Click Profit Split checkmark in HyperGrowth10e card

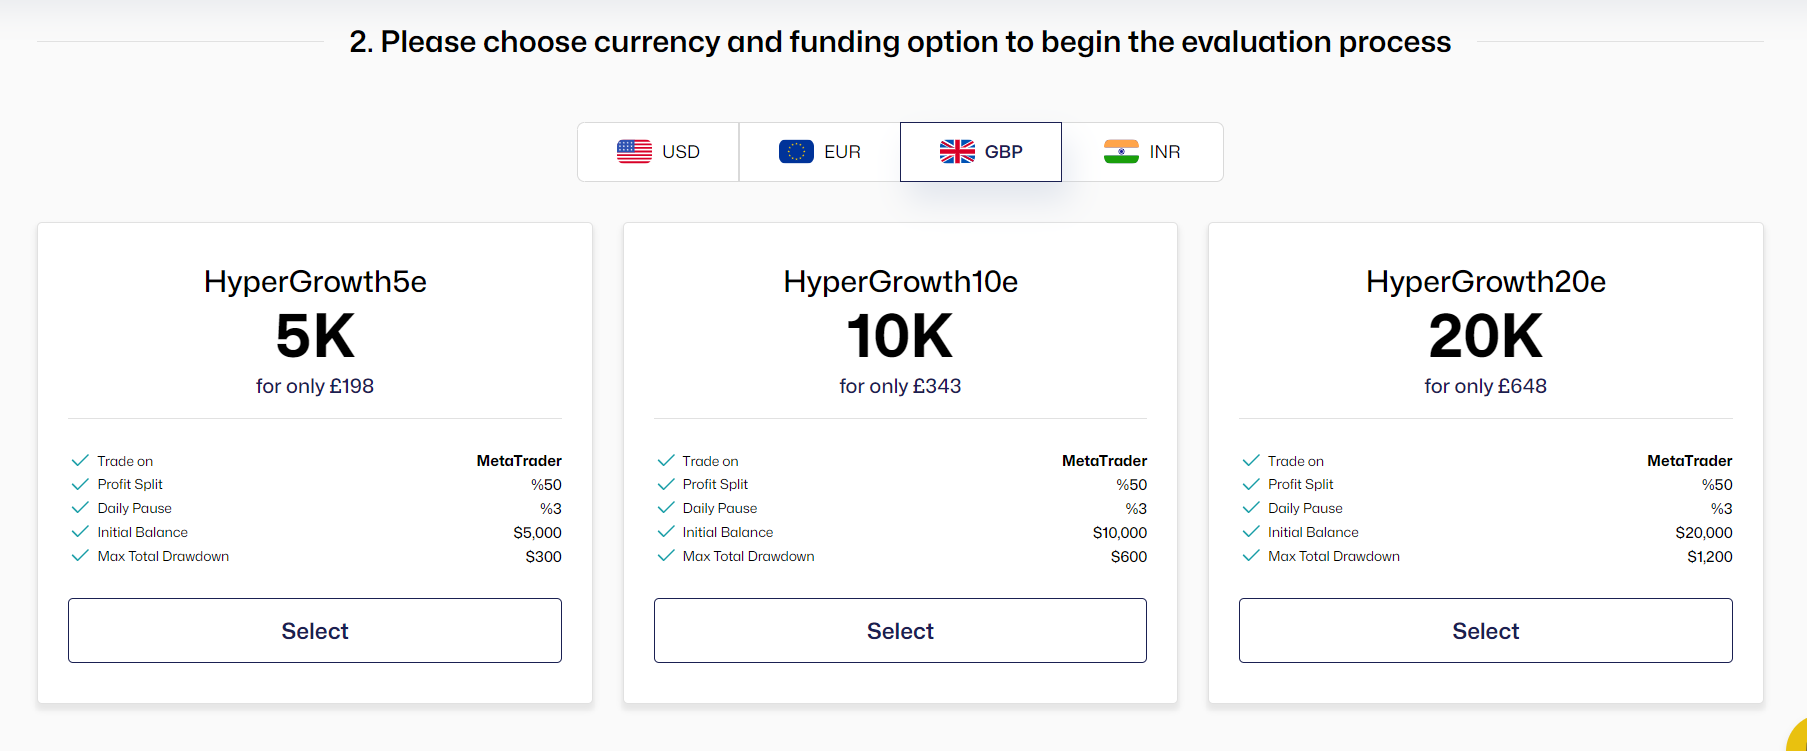point(666,484)
